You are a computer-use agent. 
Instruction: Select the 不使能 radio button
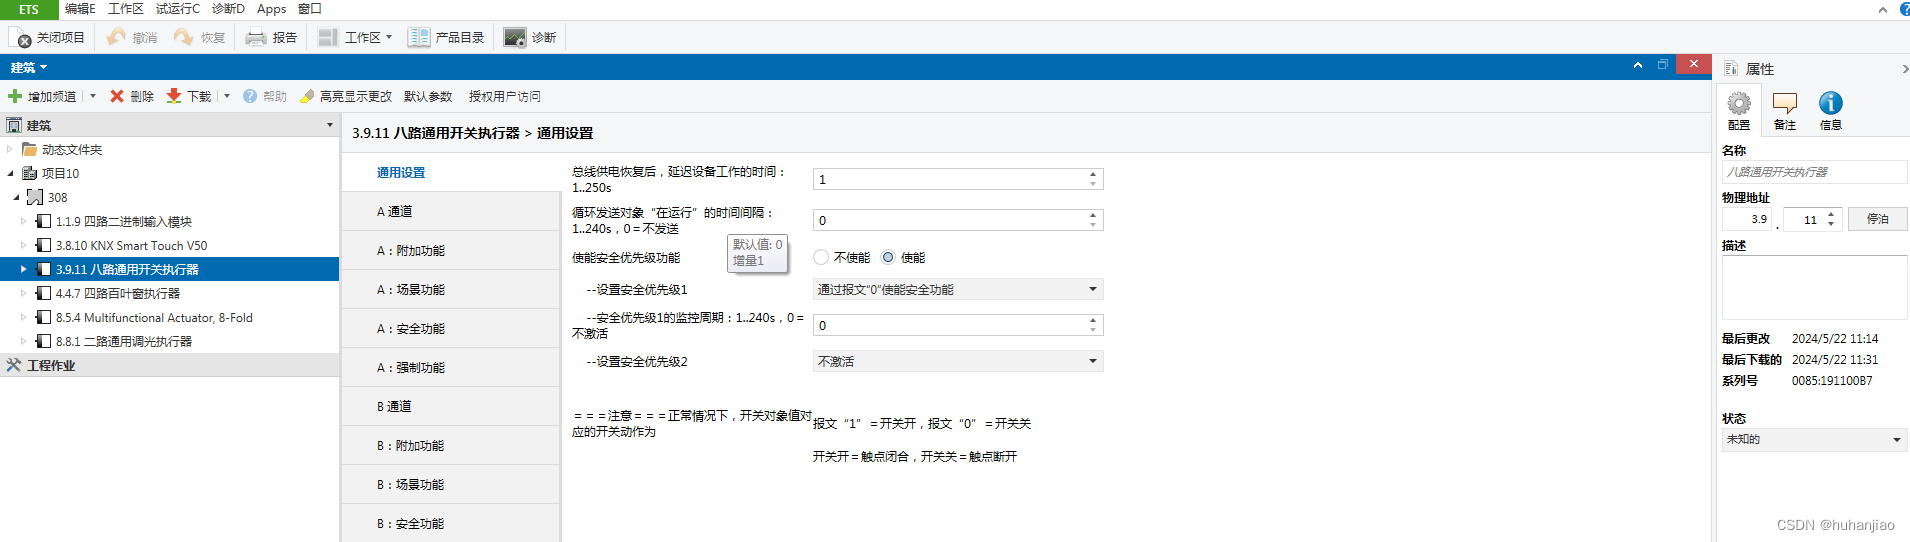coord(821,257)
